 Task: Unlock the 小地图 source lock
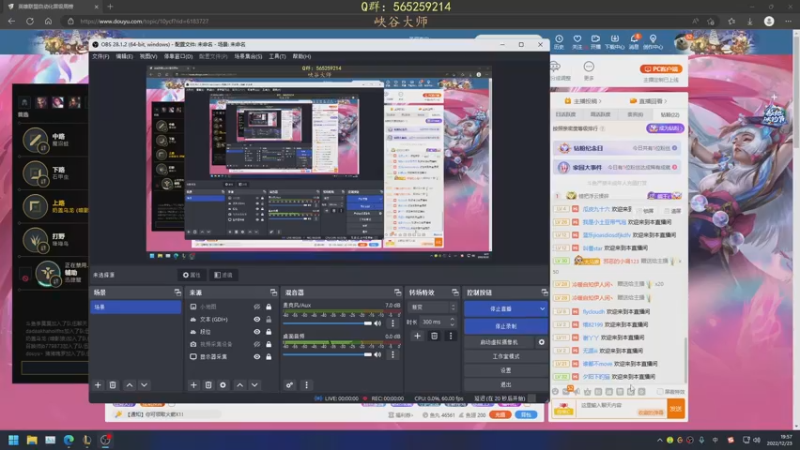[x=269, y=307]
